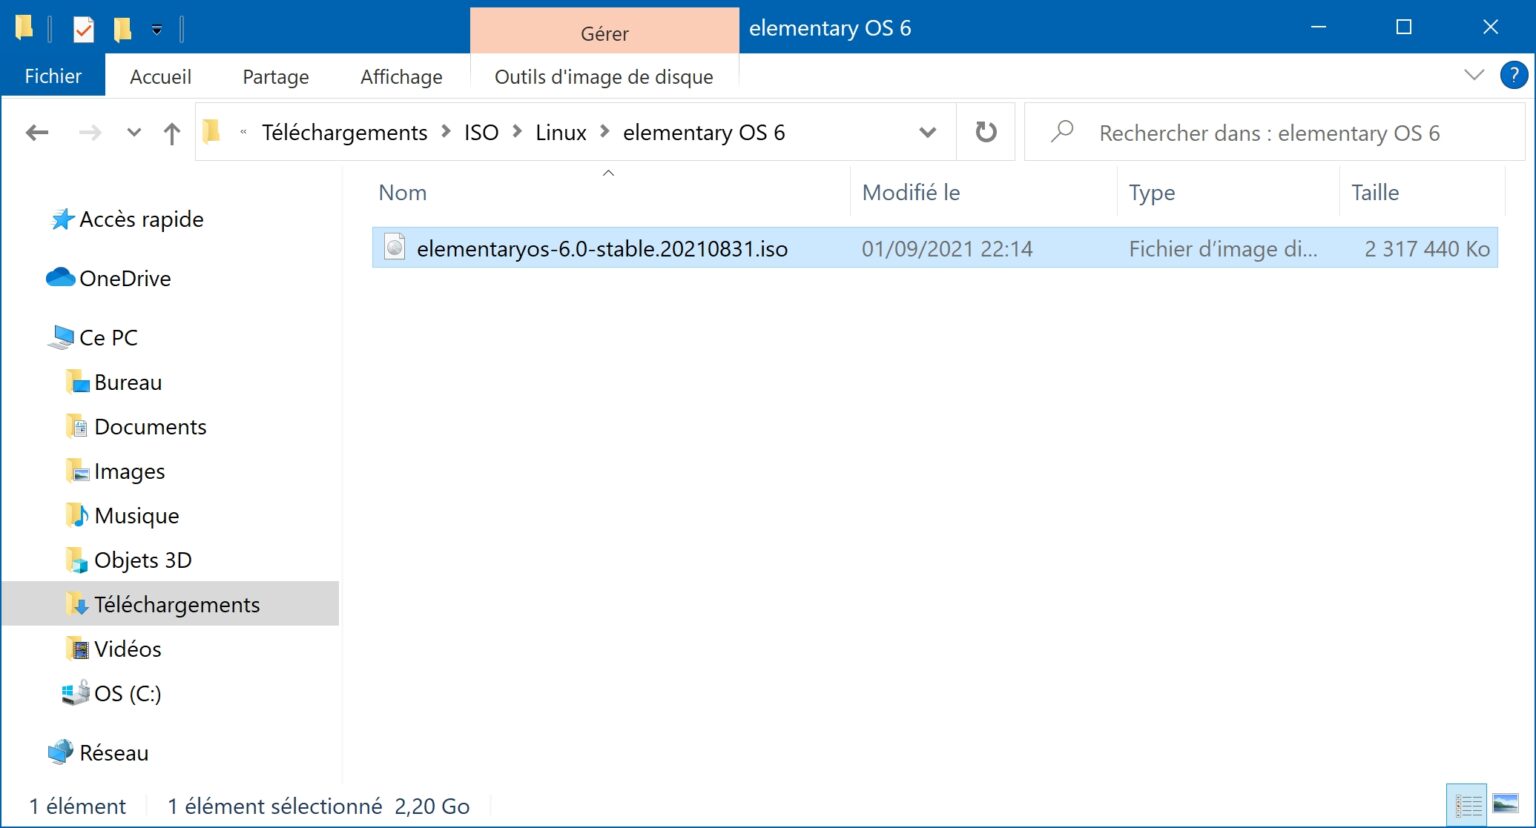This screenshot has height=828, width=1536.
Task: Click the help question mark button
Action: [1513, 75]
